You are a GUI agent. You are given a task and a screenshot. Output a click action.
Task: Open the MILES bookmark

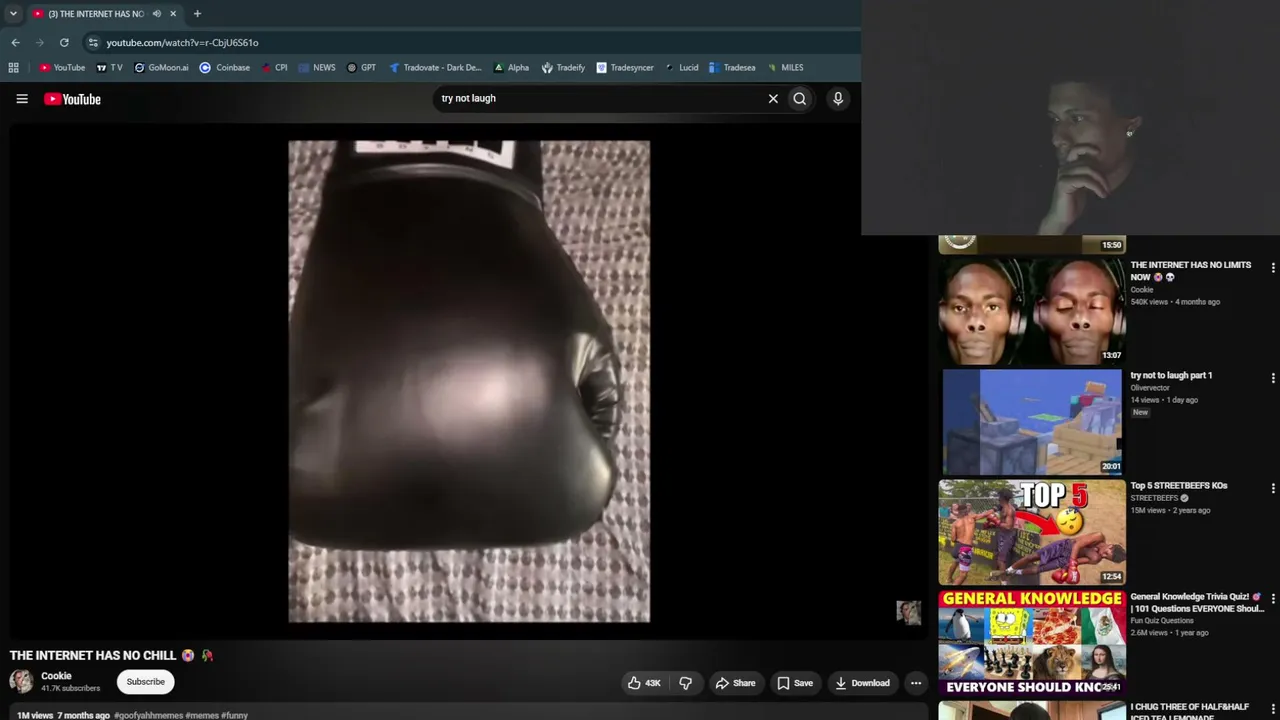[785, 68]
